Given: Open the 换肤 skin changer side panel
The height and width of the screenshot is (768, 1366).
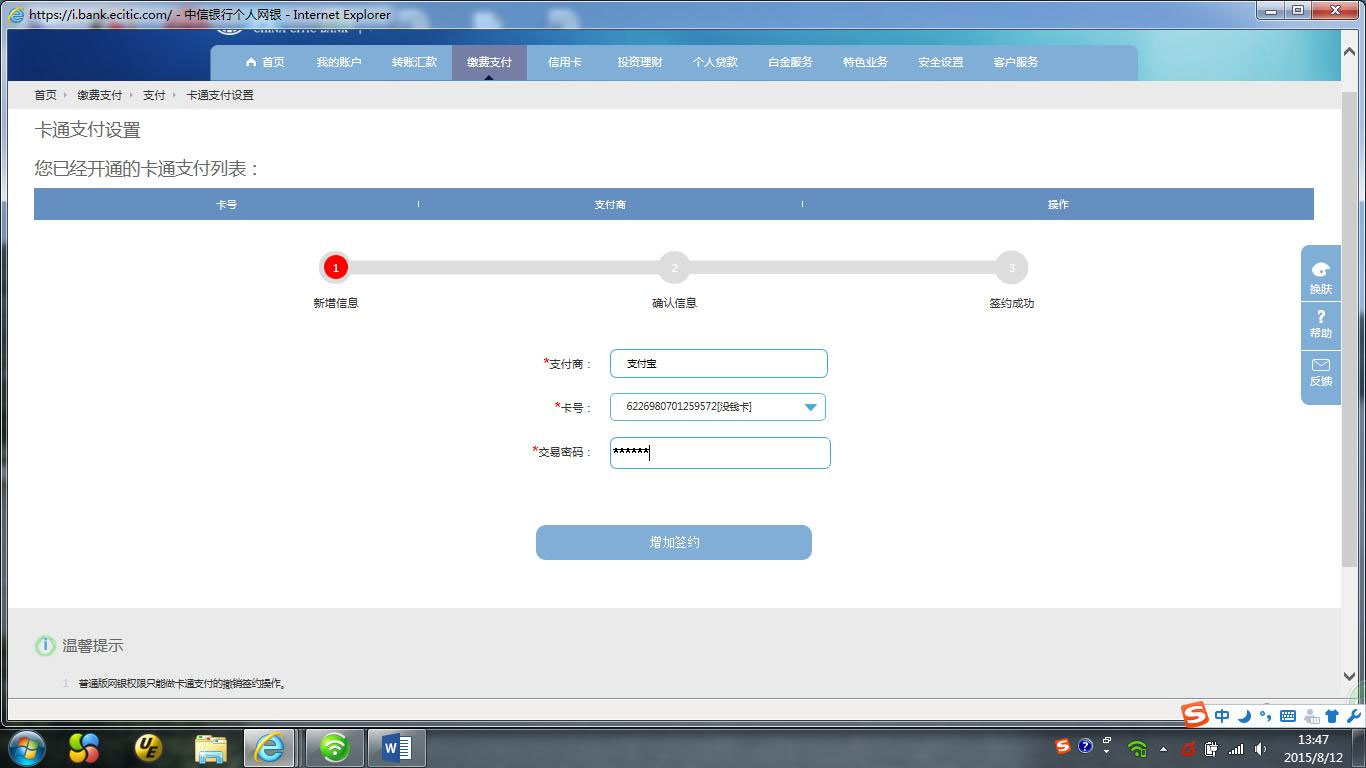Looking at the screenshot, I should point(1320,276).
